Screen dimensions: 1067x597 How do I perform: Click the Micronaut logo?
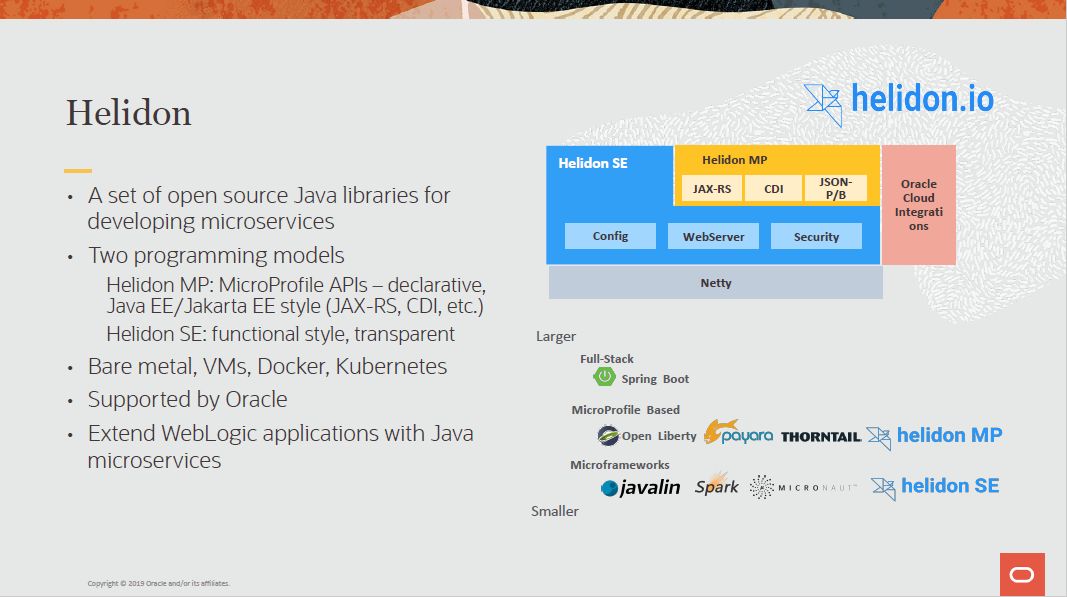click(x=803, y=487)
